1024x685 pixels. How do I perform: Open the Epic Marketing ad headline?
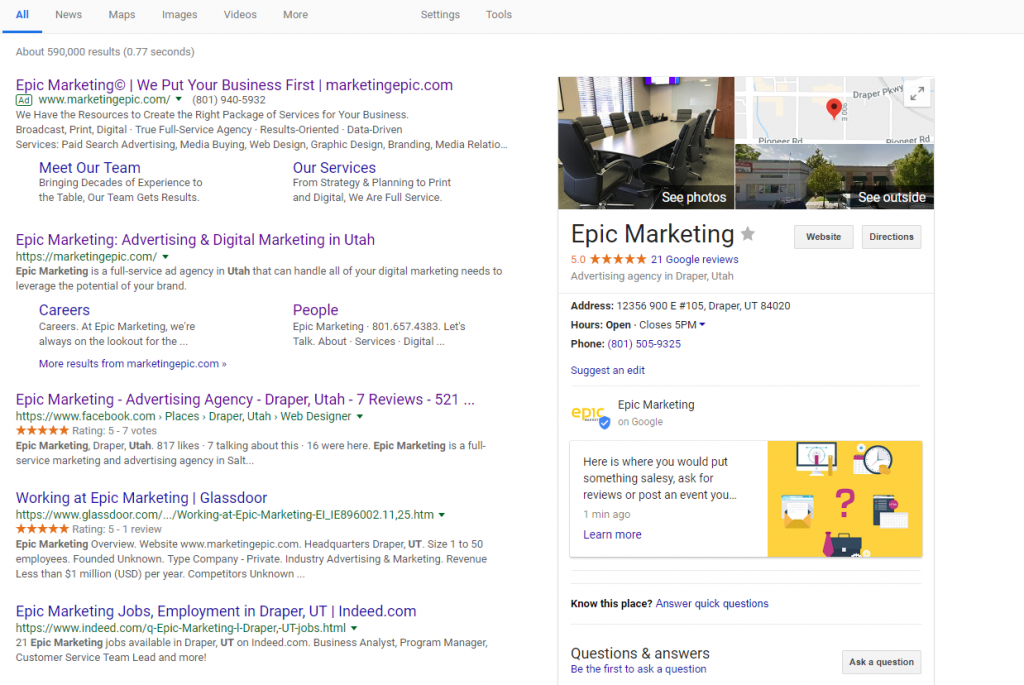[234, 85]
